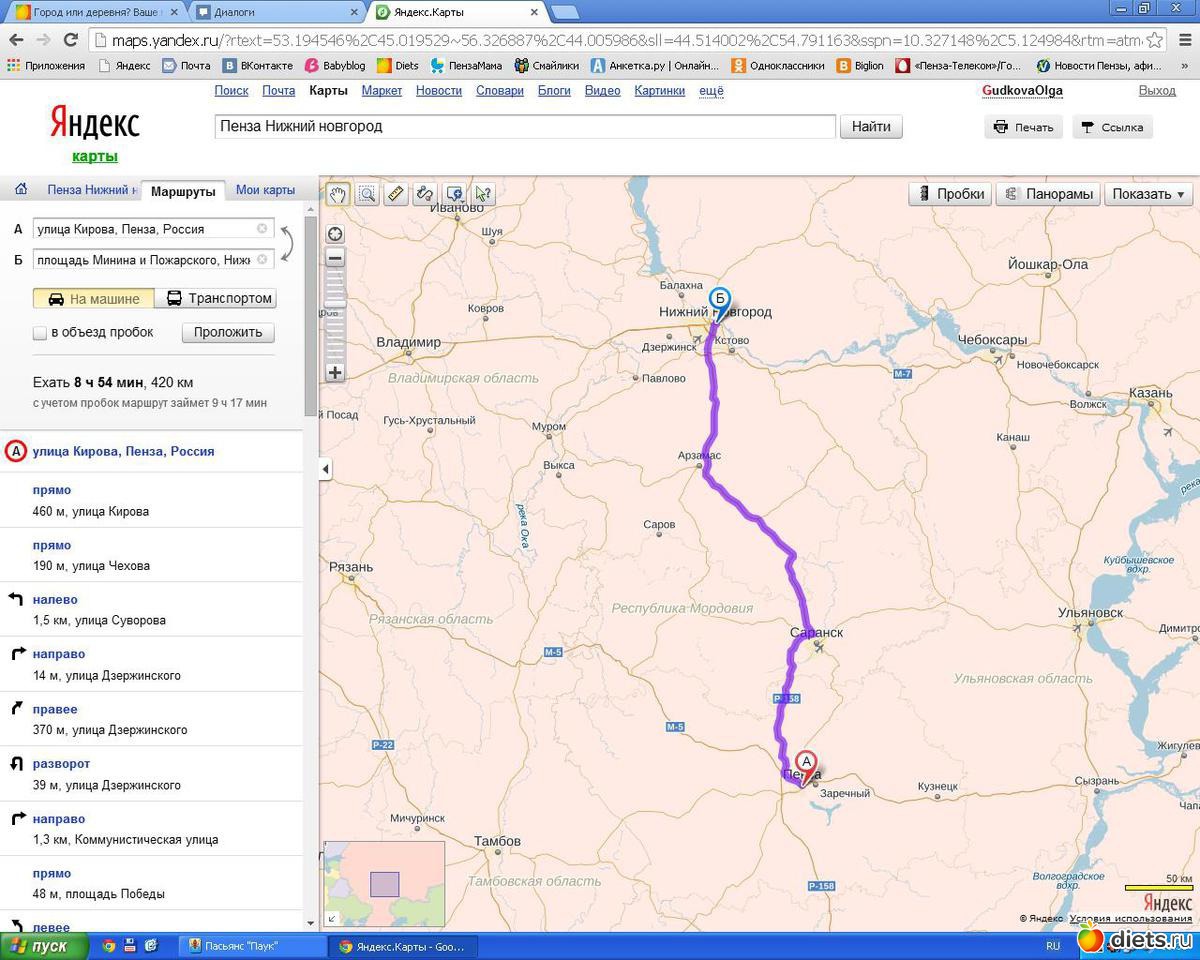Clear the point A address field
The image size is (1200, 960).
(x=262, y=229)
